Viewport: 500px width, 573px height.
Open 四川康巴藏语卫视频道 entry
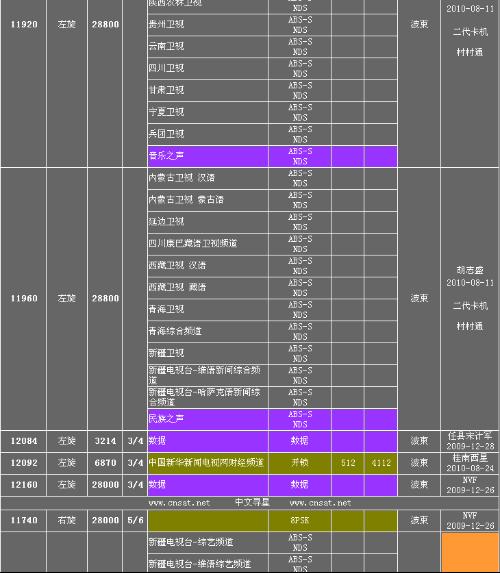[x=193, y=243]
